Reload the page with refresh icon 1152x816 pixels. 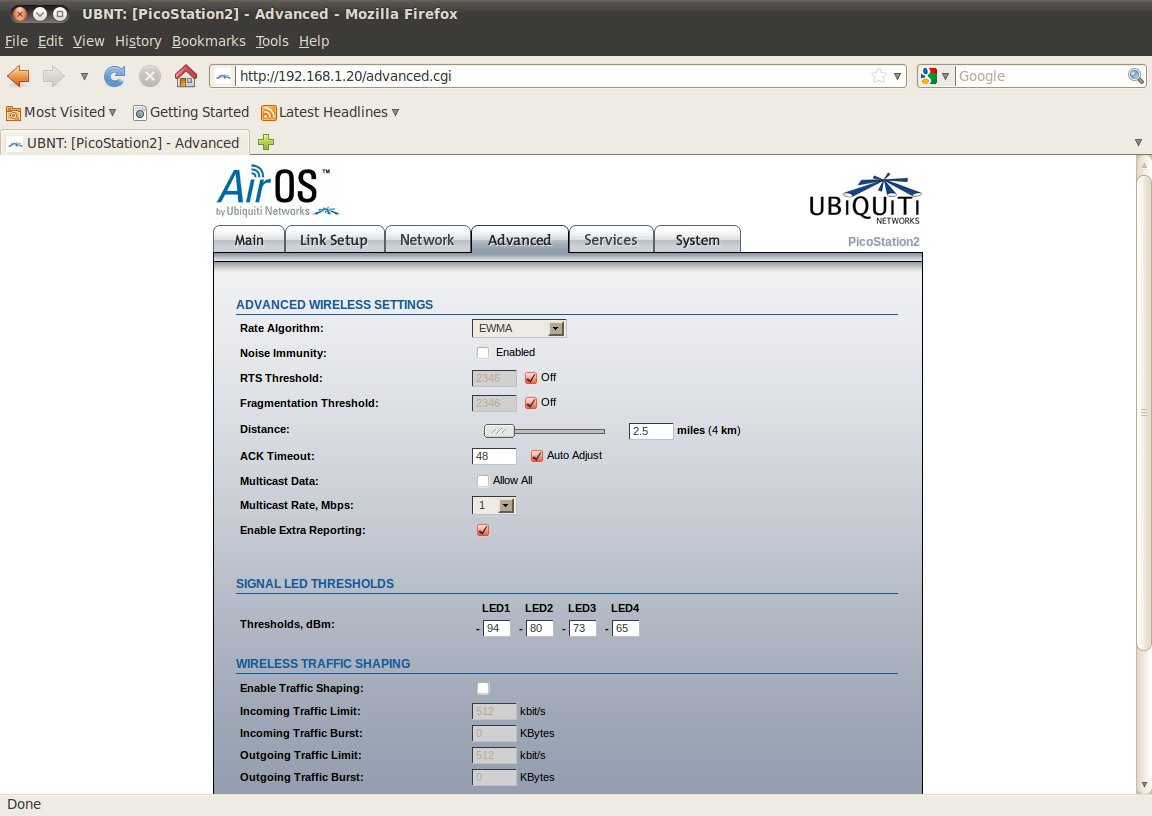coord(115,76)
